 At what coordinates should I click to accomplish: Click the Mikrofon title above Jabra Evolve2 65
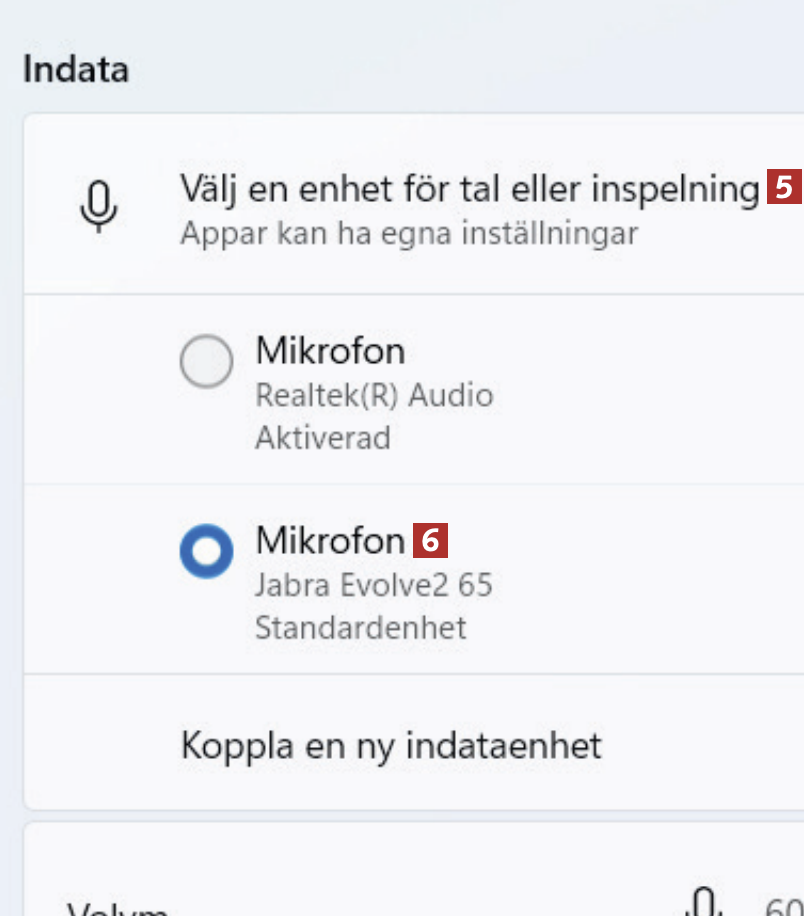tap(330, 541)
